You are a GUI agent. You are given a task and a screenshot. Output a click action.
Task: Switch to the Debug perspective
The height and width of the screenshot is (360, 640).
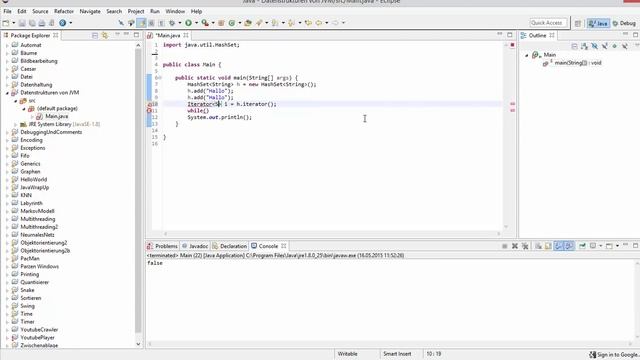click(624, 24)
